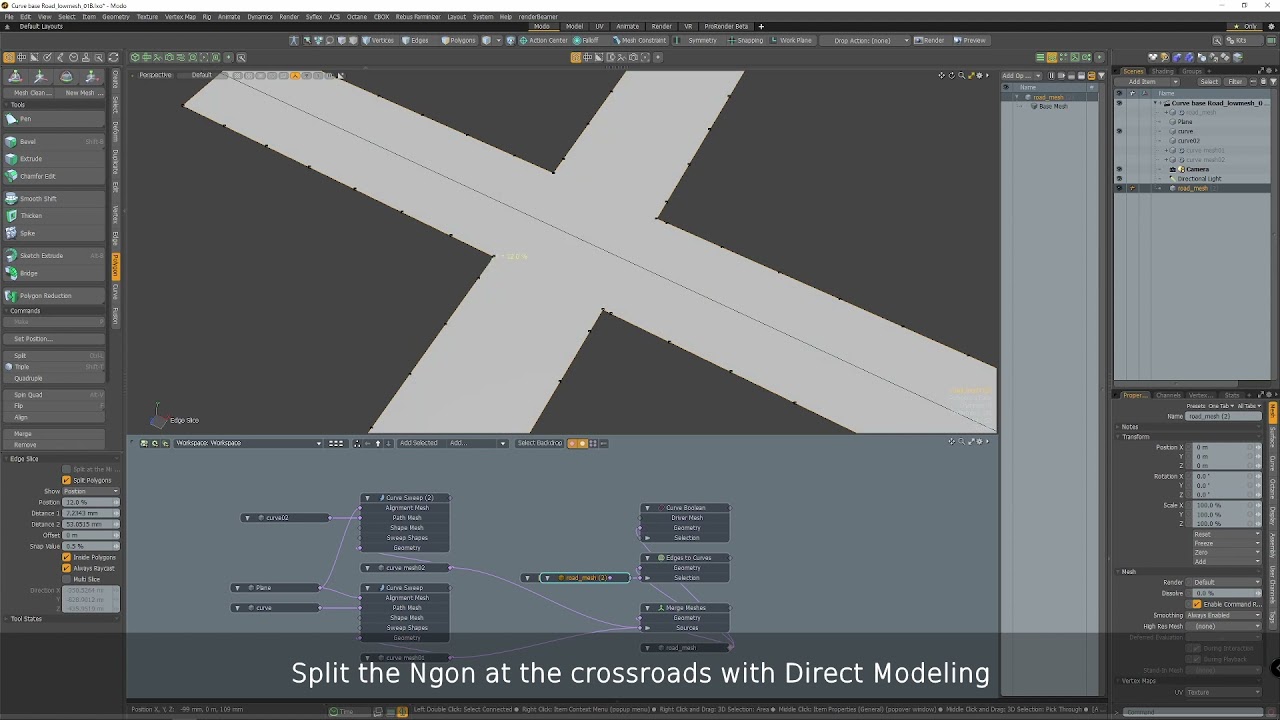1280x720 pixels.
Task: Toggle the Inside Polygons checkbox
Action: [x=67, y=557]
